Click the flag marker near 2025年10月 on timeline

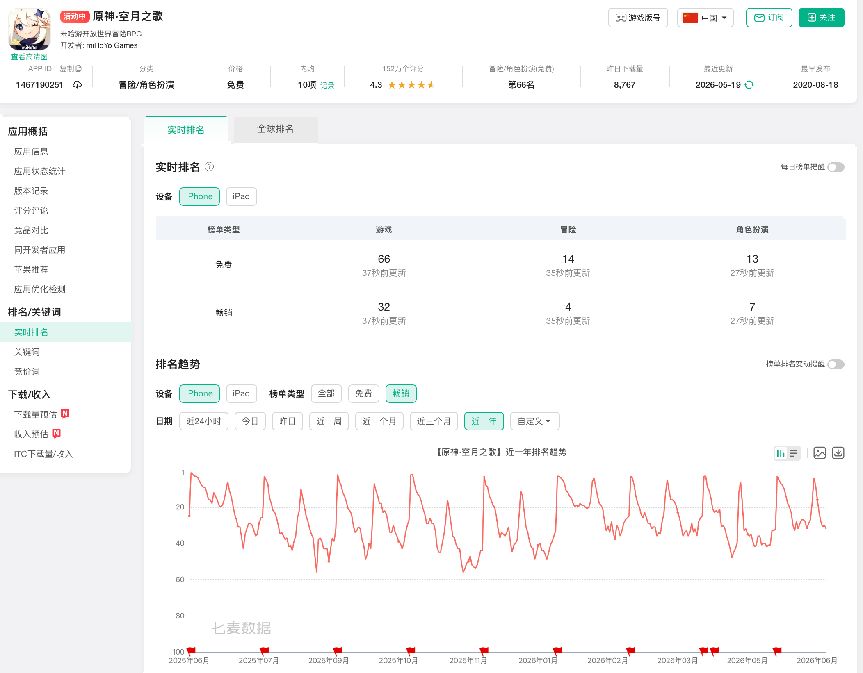411,650
